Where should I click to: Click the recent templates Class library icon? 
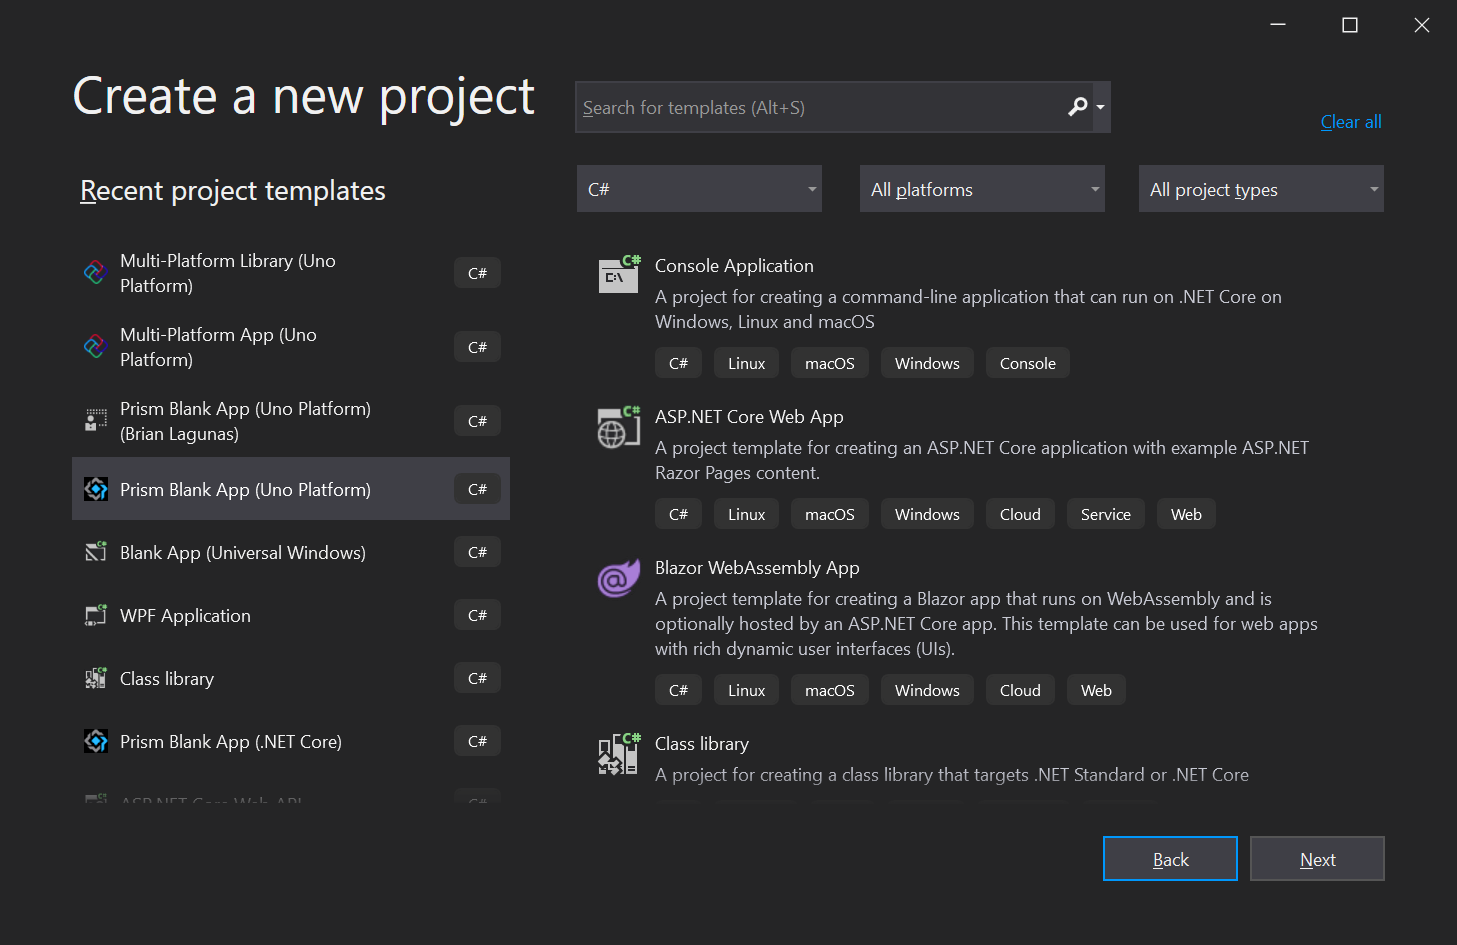click(96, 678)
